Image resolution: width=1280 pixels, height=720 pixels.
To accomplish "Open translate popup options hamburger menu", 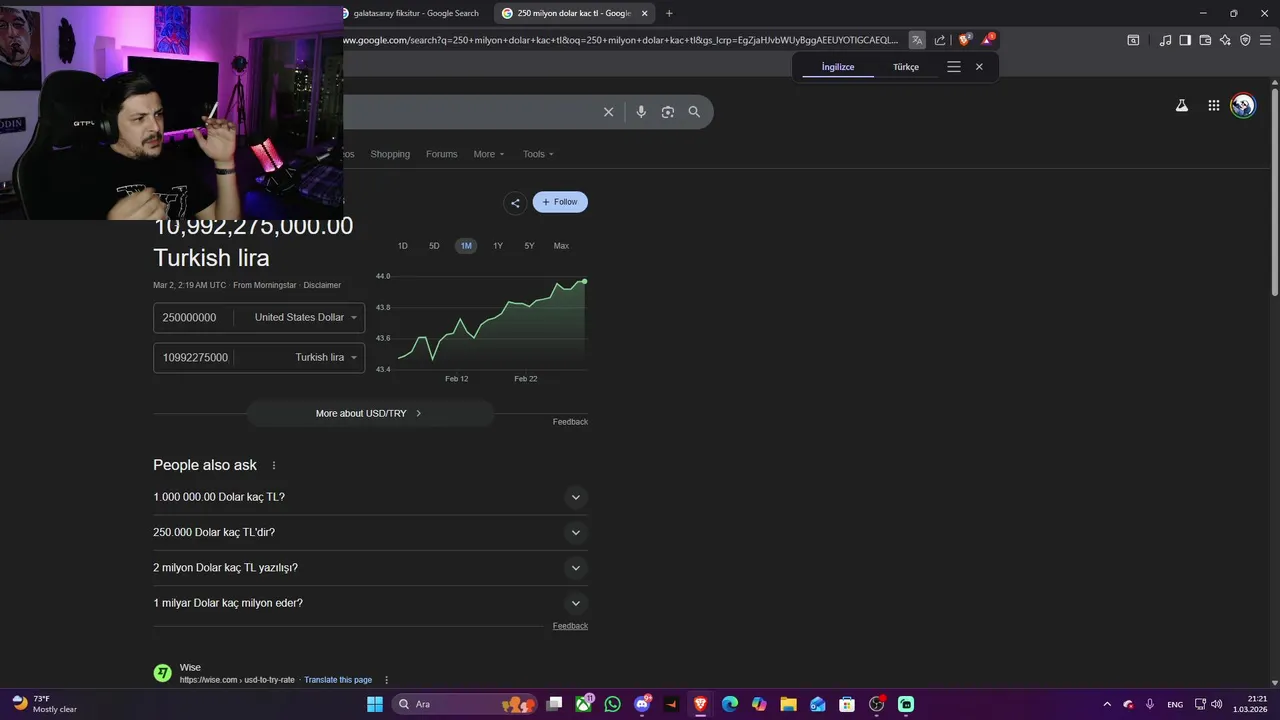I will [x=954, y=67].
